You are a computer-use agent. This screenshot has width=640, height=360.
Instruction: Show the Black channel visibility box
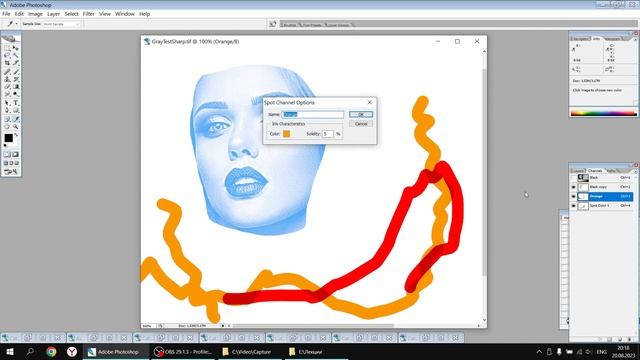pyautogui.click(x=573, y=178)
